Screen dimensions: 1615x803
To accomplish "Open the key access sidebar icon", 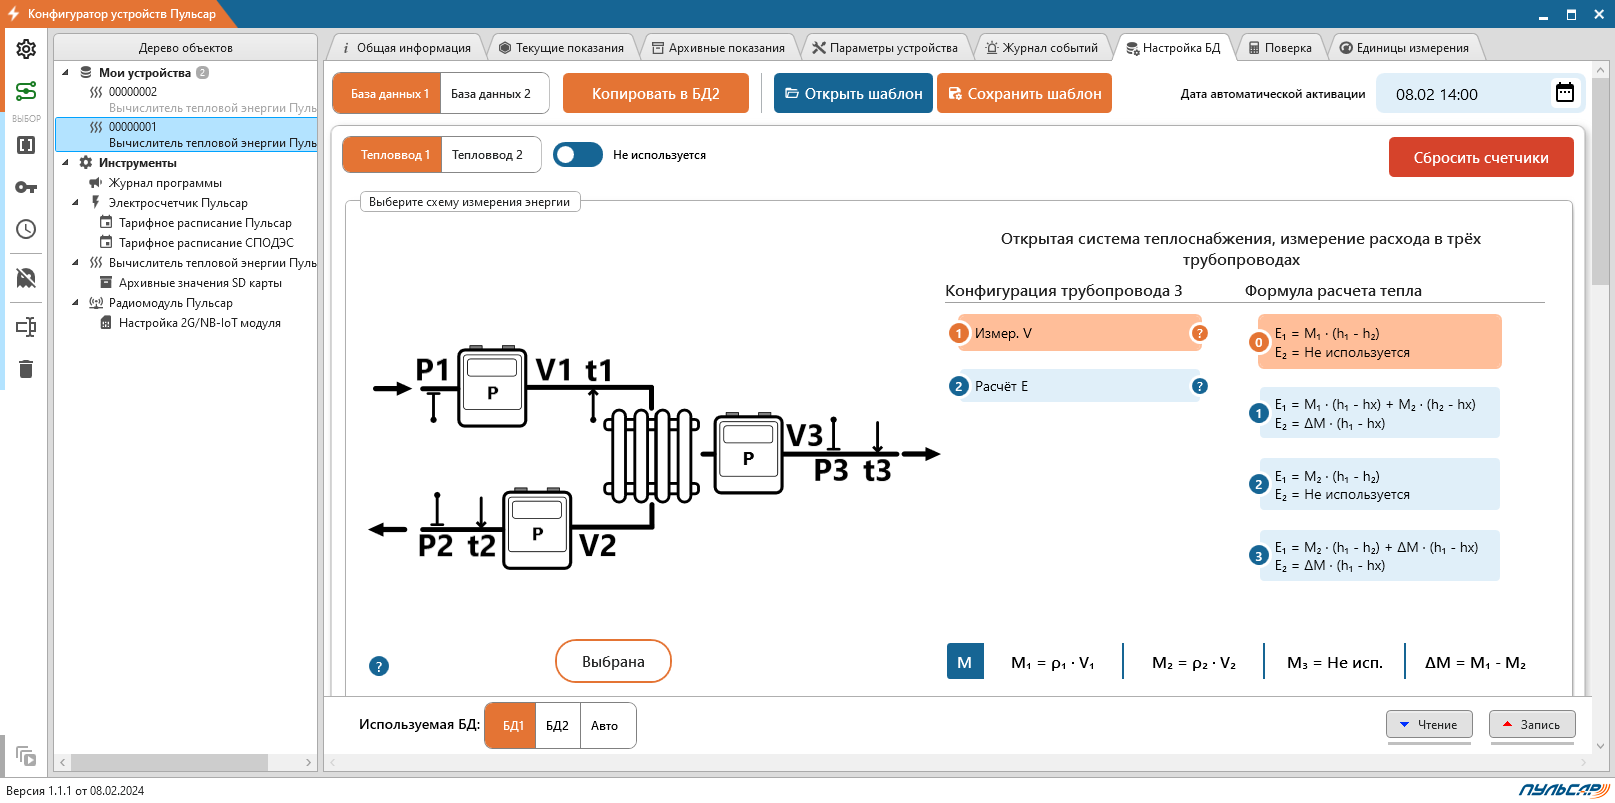I will [26, 187].
